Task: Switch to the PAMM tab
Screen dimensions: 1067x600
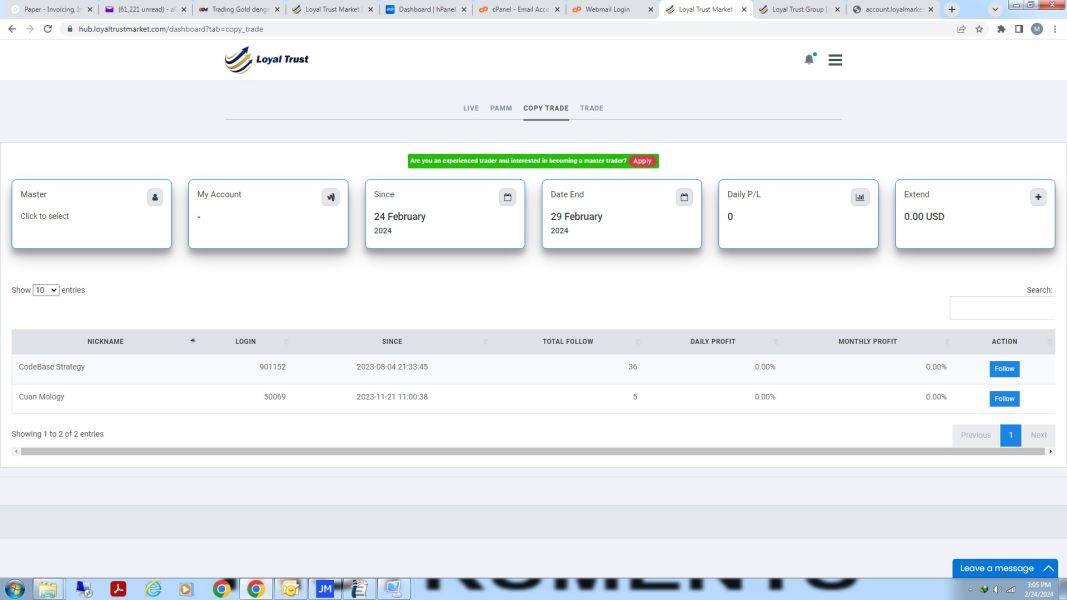Action: (x=501, y=108)
